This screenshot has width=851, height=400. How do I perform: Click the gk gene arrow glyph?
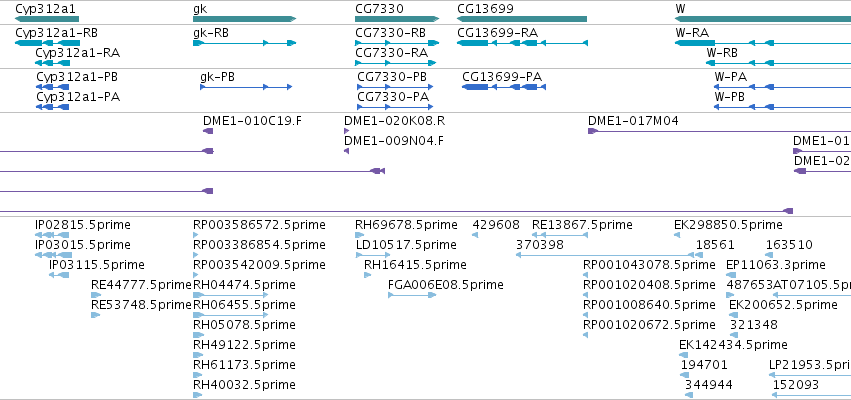[x=244, y=19]
